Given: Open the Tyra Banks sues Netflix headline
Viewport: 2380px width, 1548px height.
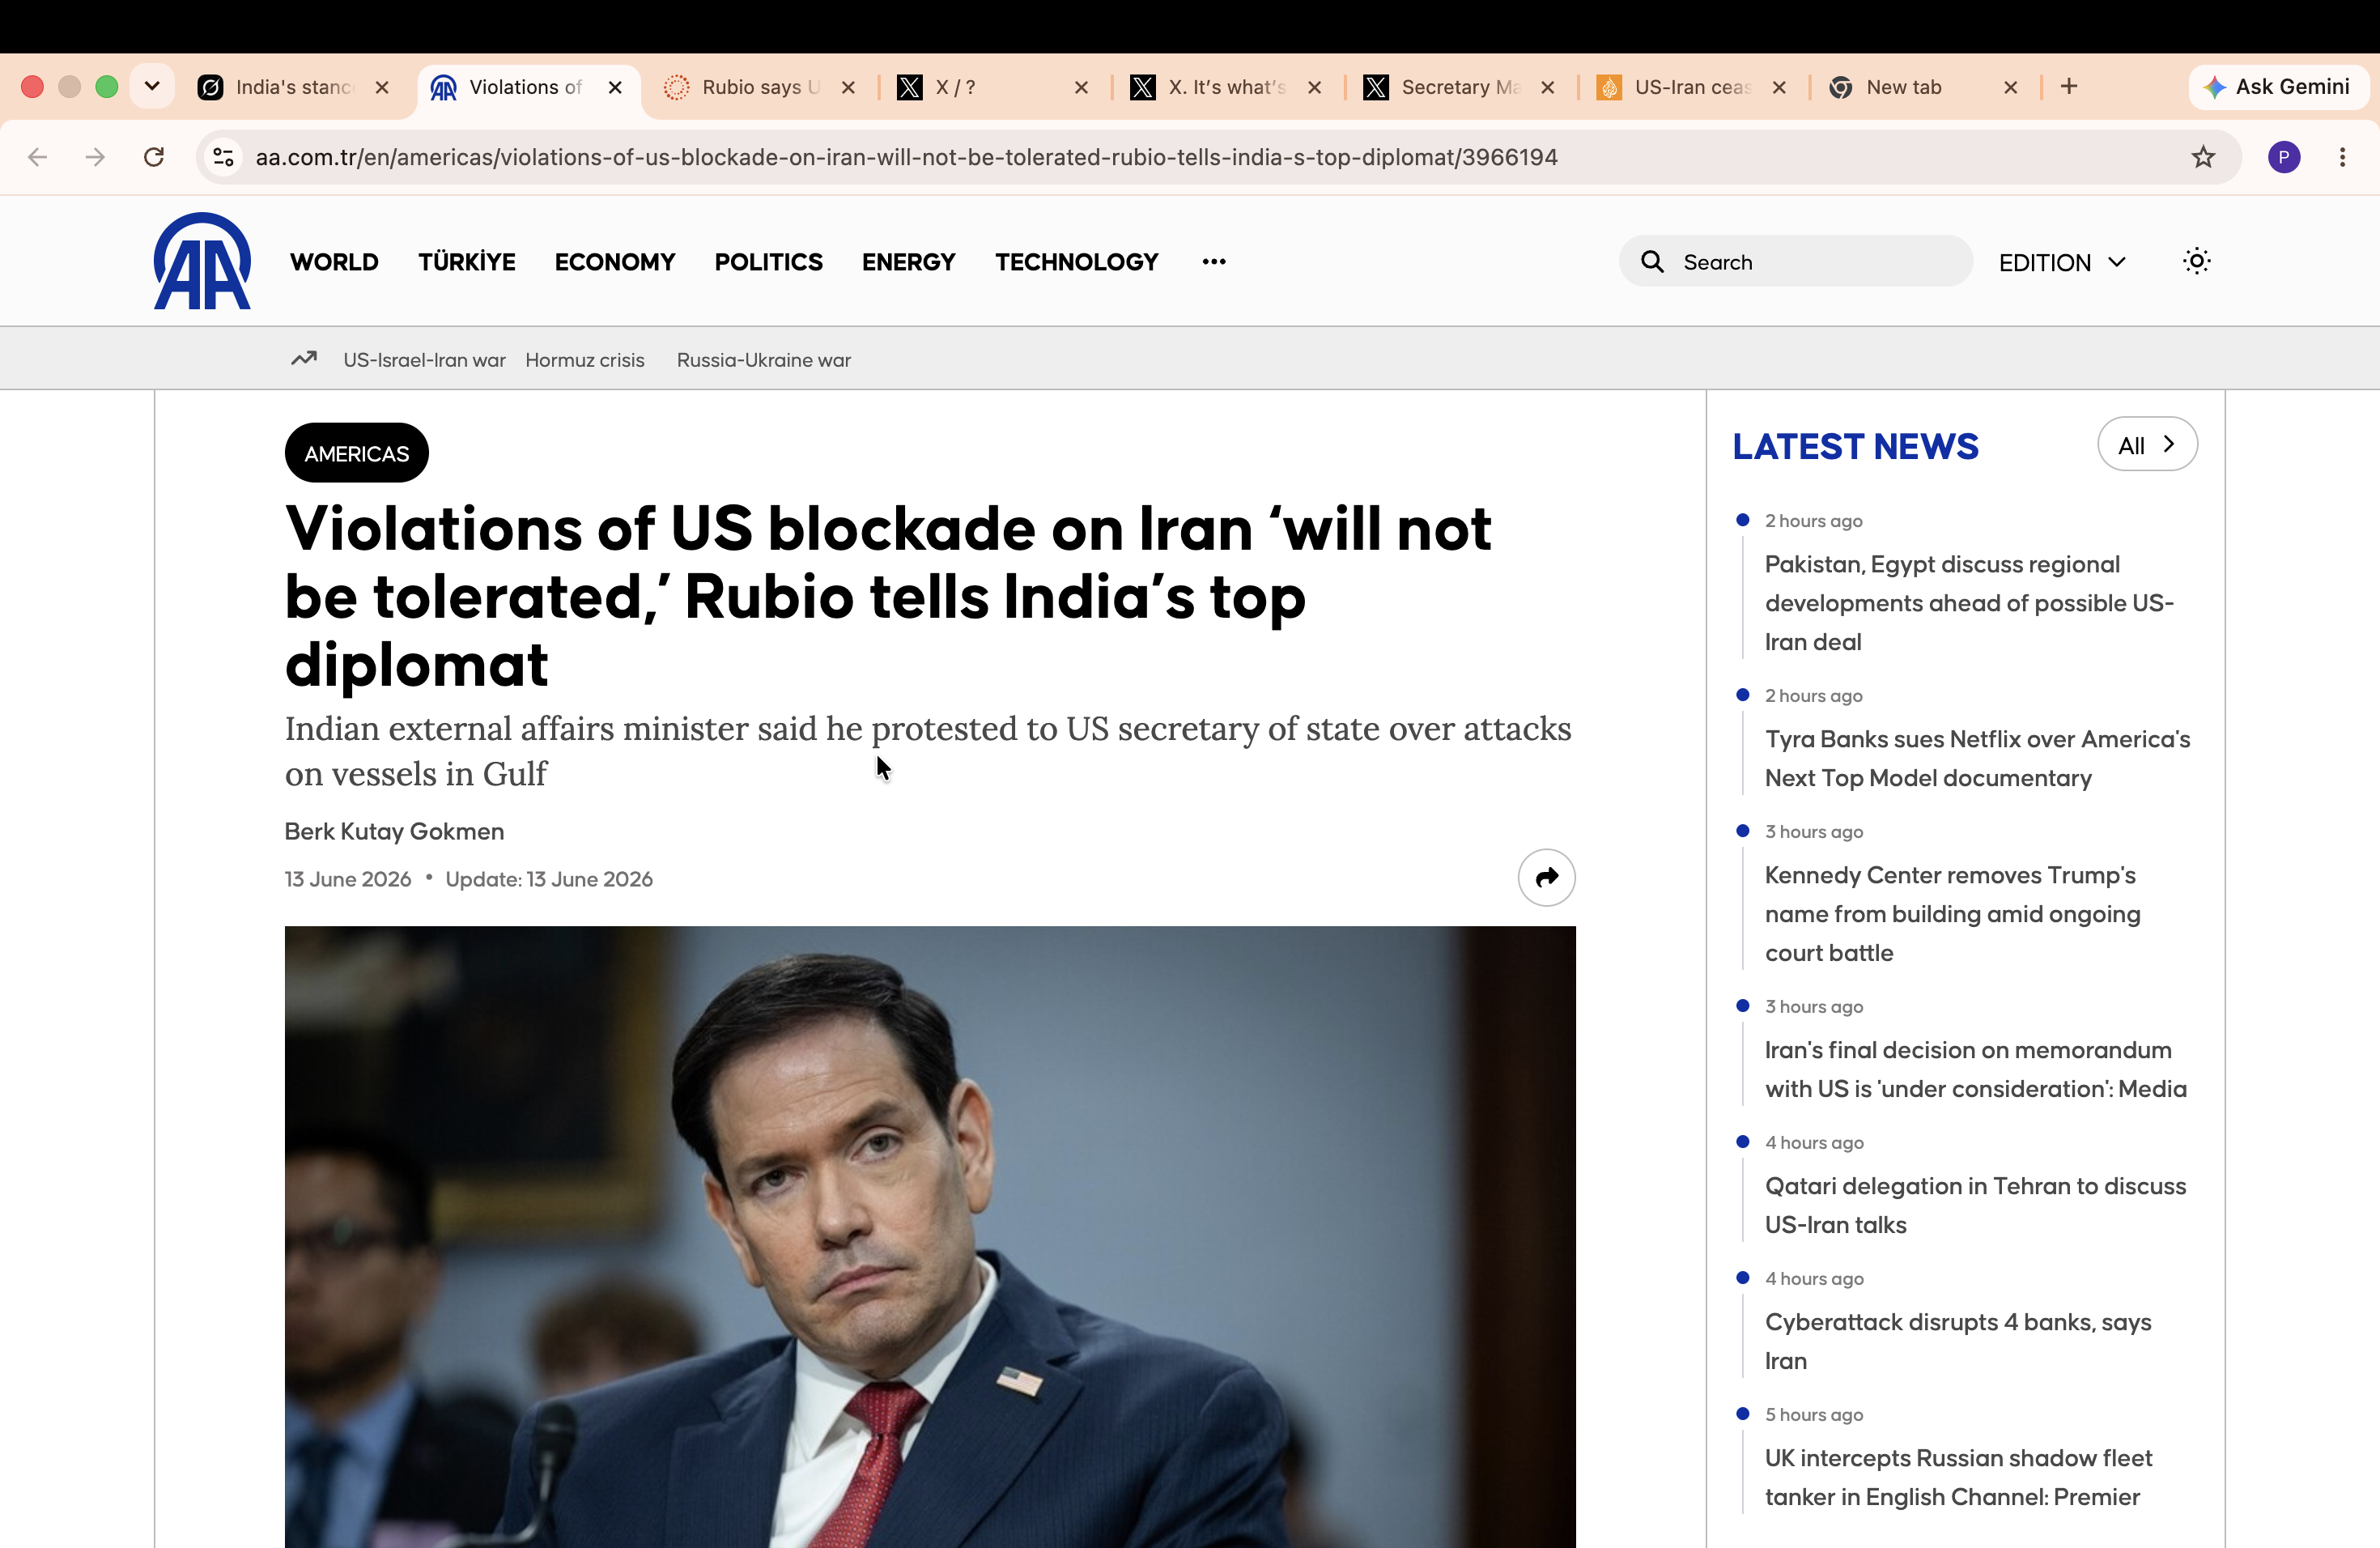Looking at the screenshot, I should tap(1977, 759).
